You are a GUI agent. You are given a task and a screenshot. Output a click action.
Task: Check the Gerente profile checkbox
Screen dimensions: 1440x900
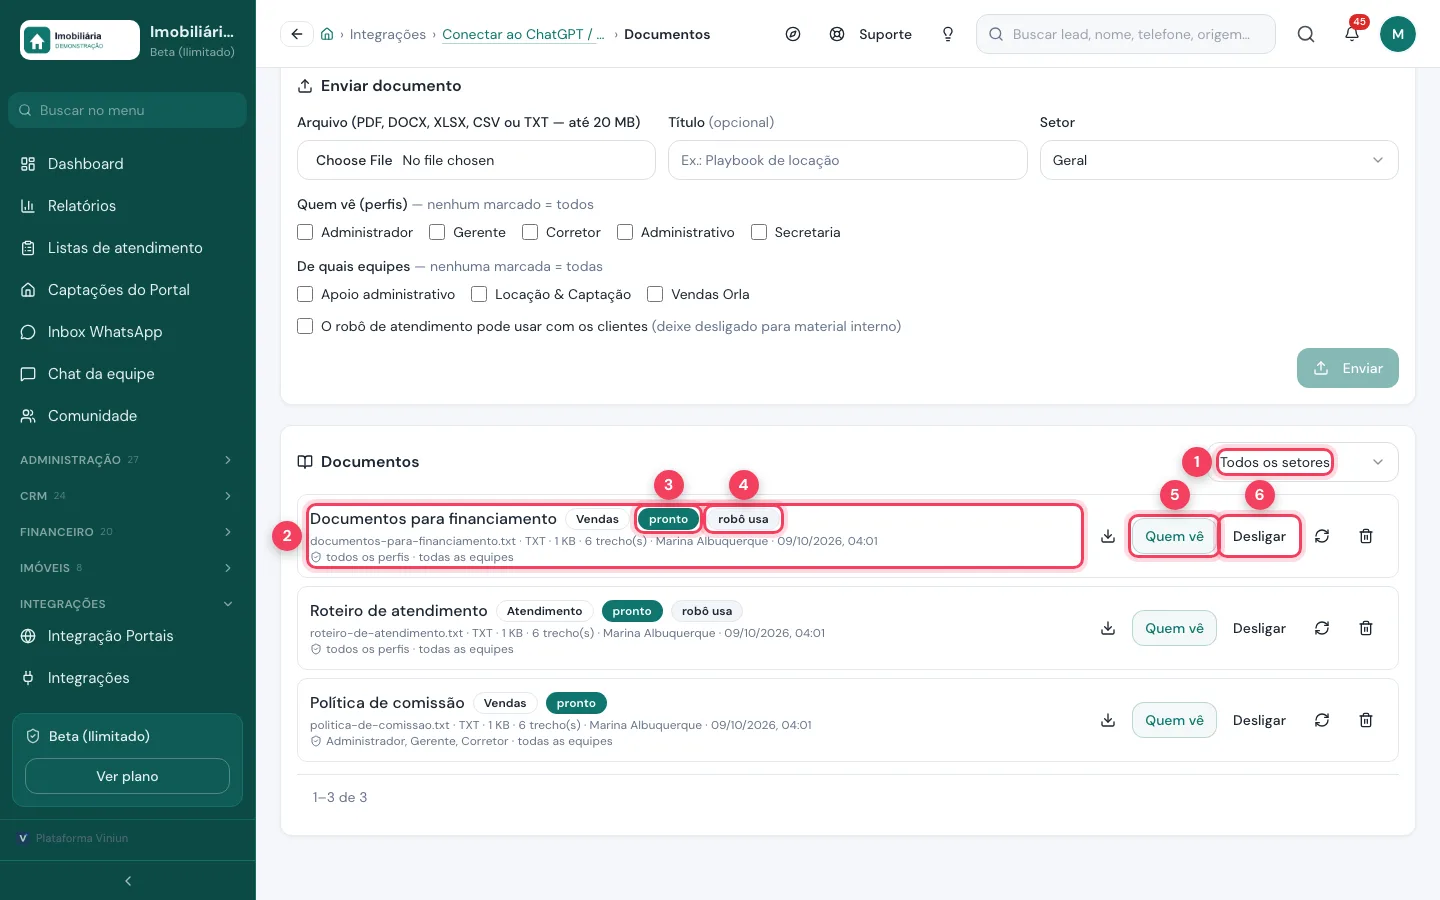437,232
